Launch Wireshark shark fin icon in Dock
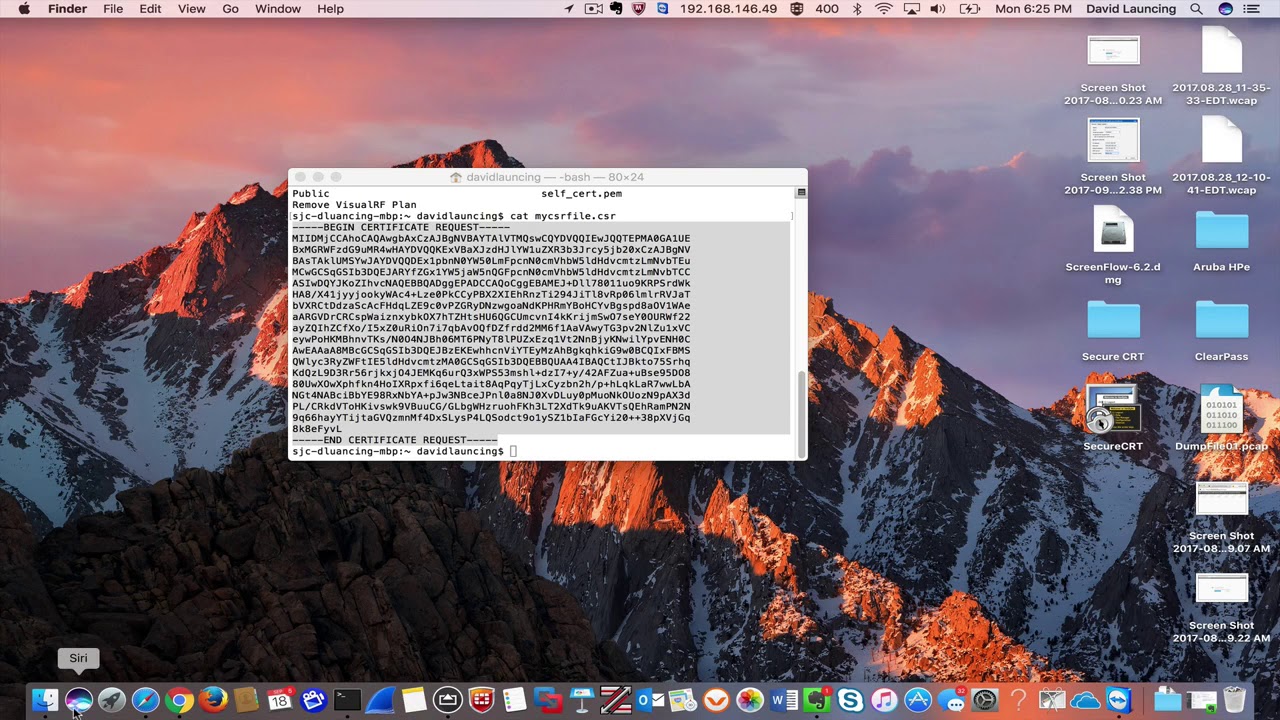The width and height of the screenshot is (1280, 720). pyautogui.click(x=380, y=700)
